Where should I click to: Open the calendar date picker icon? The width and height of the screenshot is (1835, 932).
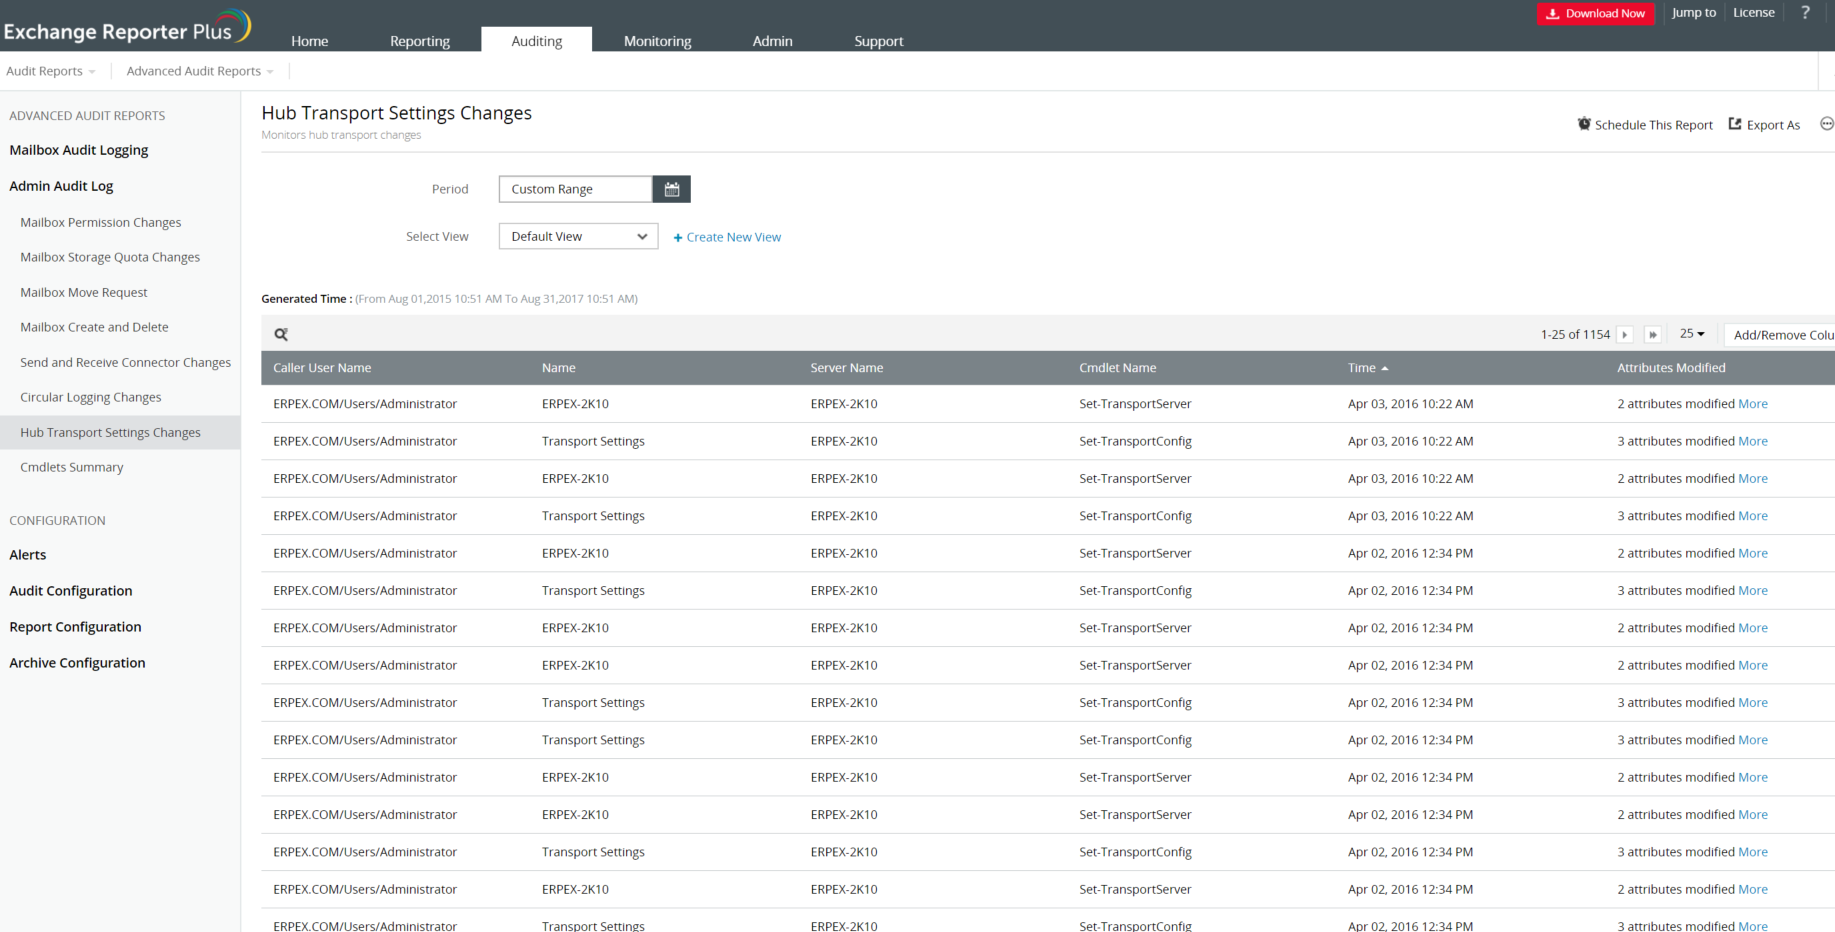672,189
